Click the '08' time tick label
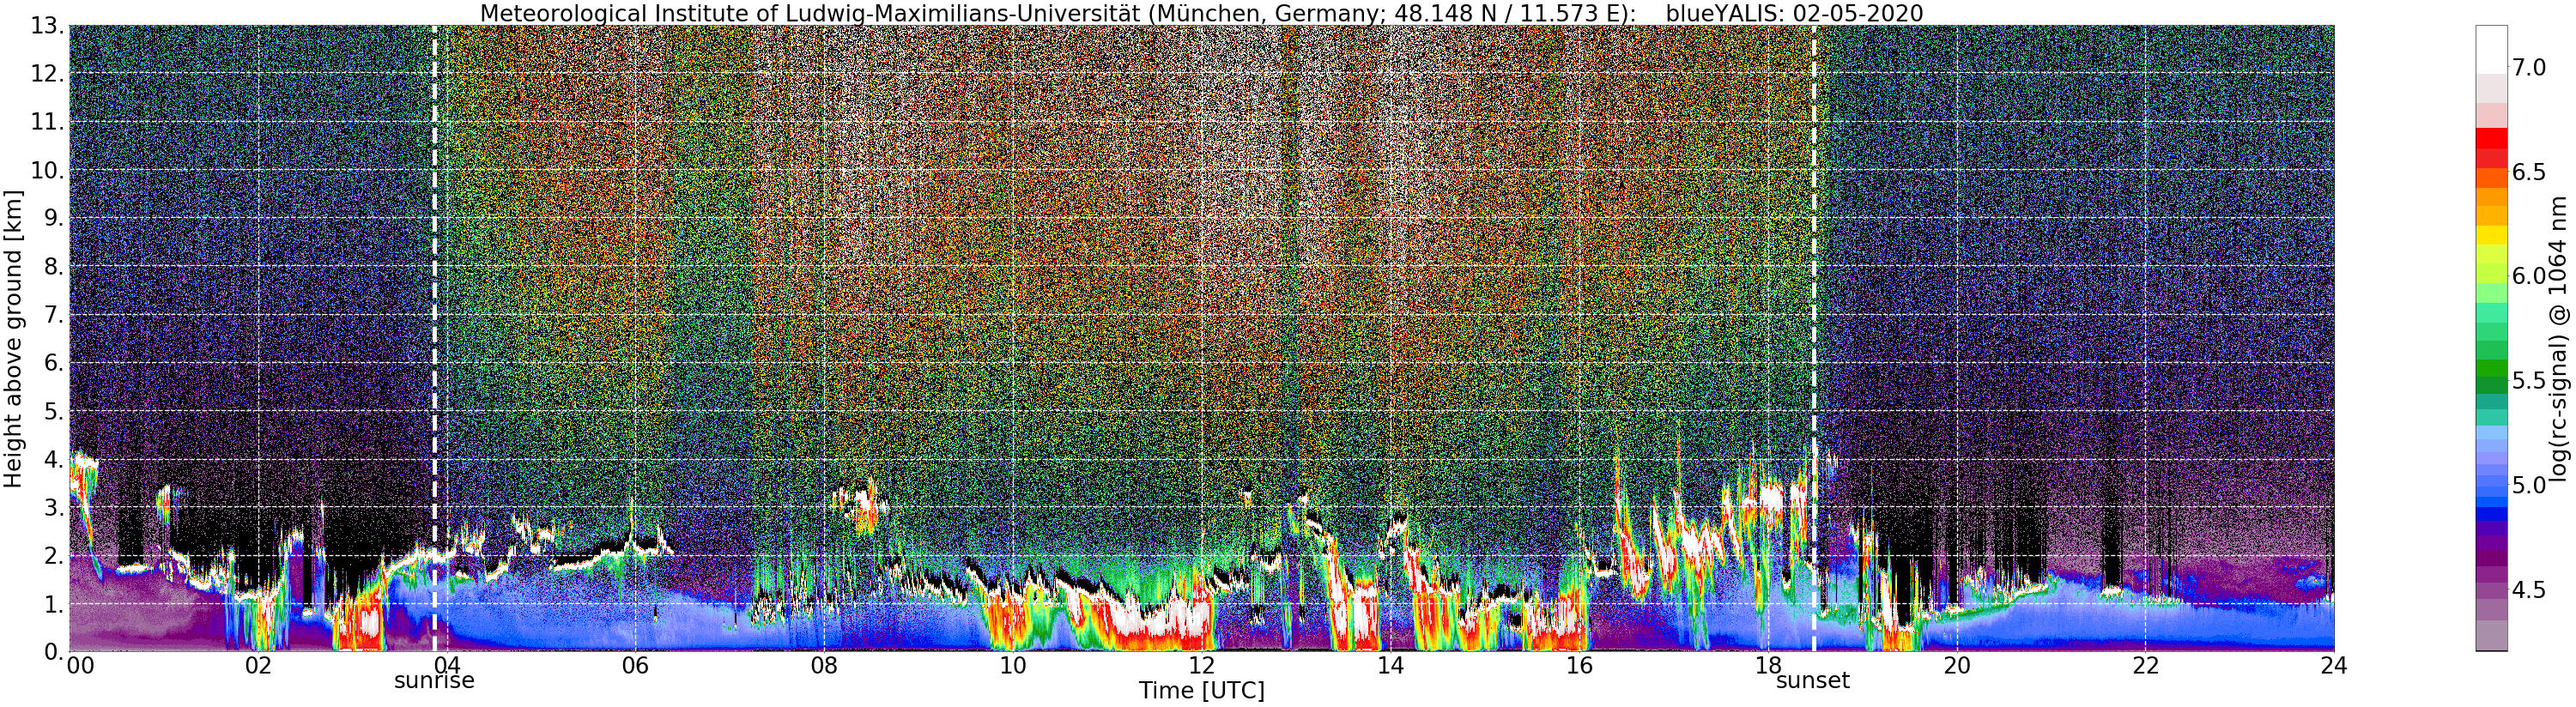This screenshot has width=2576, height=707. [823, 666]
